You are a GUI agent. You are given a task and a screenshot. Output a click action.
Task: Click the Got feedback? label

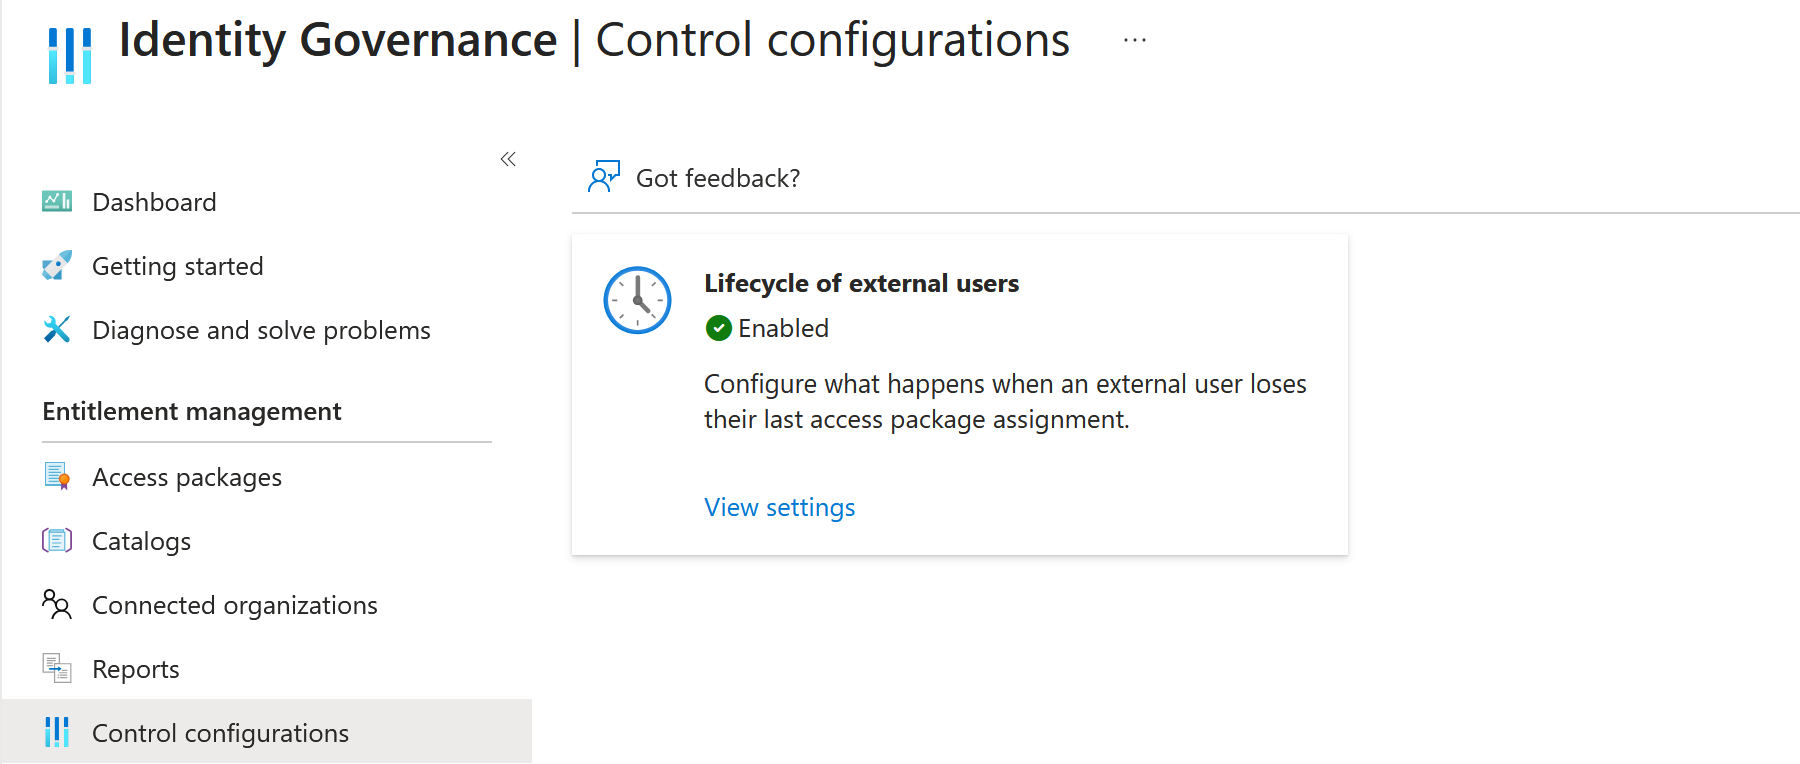click(x=717, y=177)
